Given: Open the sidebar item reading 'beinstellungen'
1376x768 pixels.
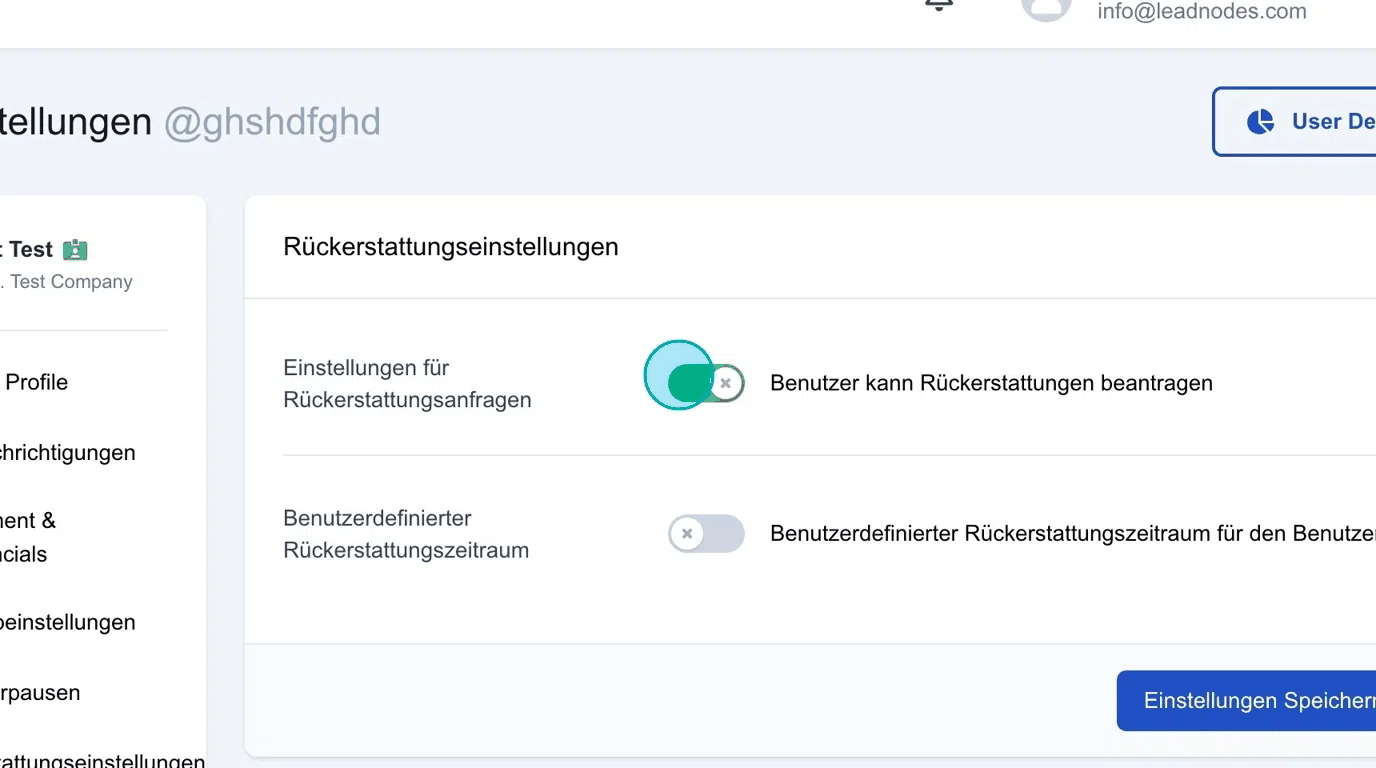Looking at the screenshot, I should click(67, 622).
